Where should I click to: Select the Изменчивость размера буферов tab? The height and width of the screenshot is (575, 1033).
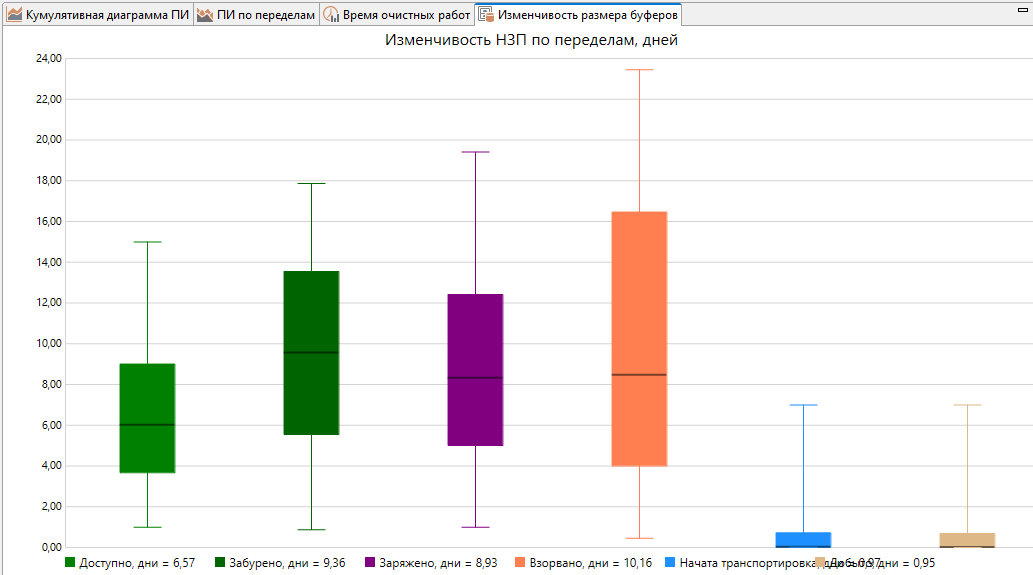click(578, 14)
